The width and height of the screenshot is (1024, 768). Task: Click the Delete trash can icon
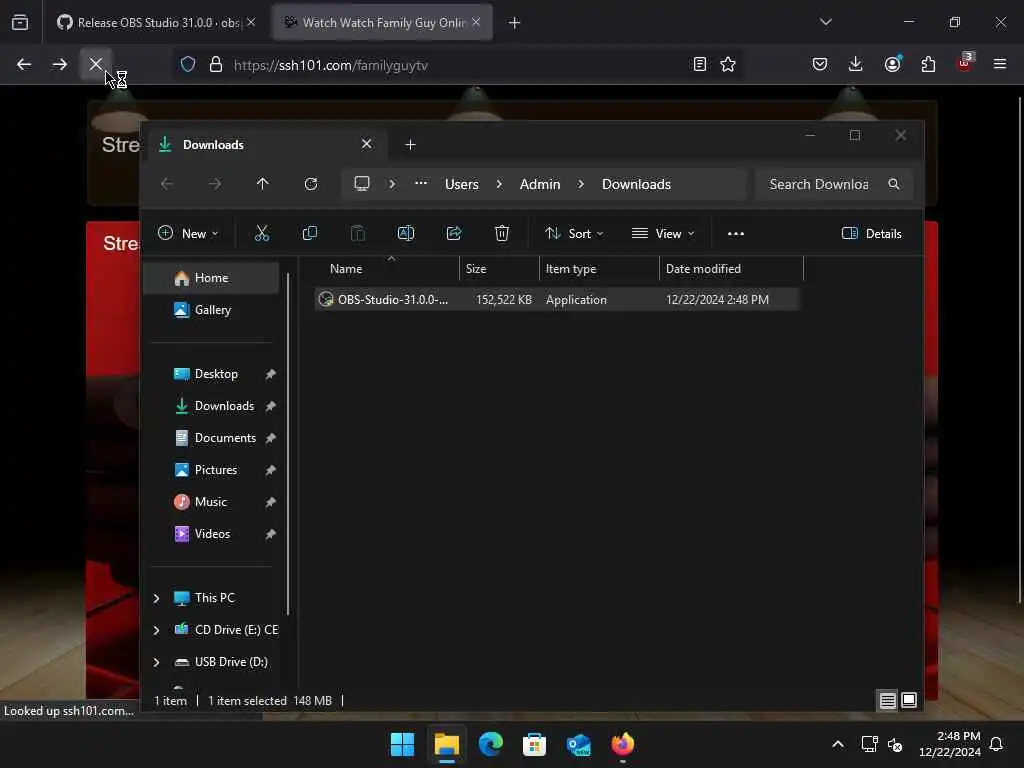tap(502, 233)
